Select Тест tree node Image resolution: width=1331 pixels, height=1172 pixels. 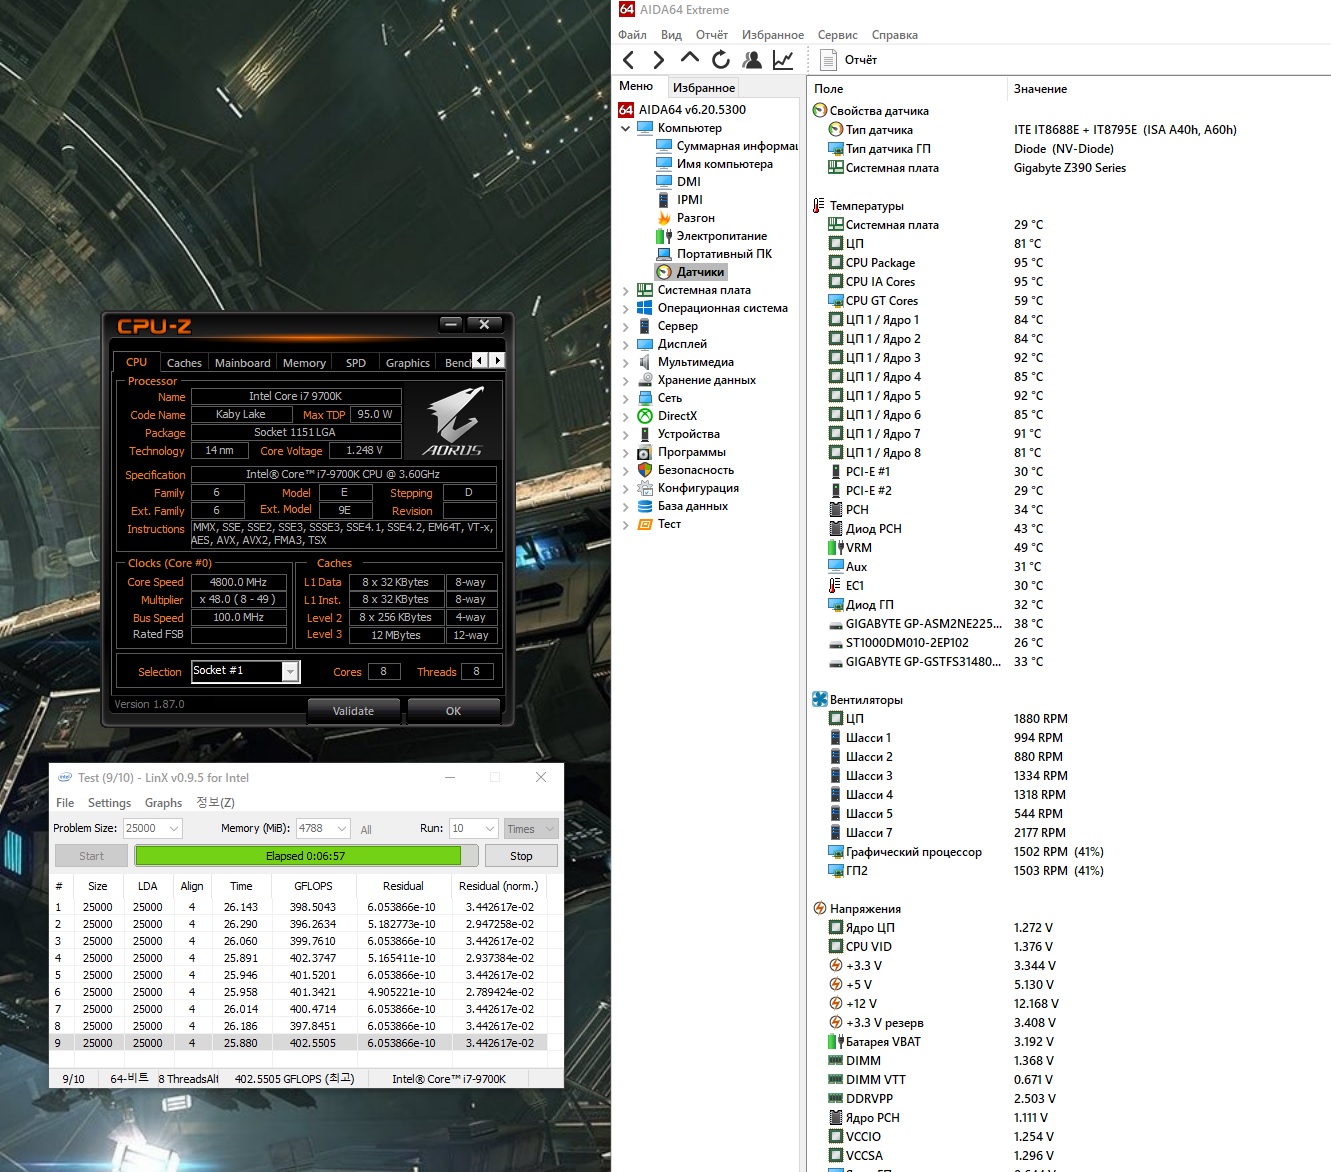pos(659,524)
